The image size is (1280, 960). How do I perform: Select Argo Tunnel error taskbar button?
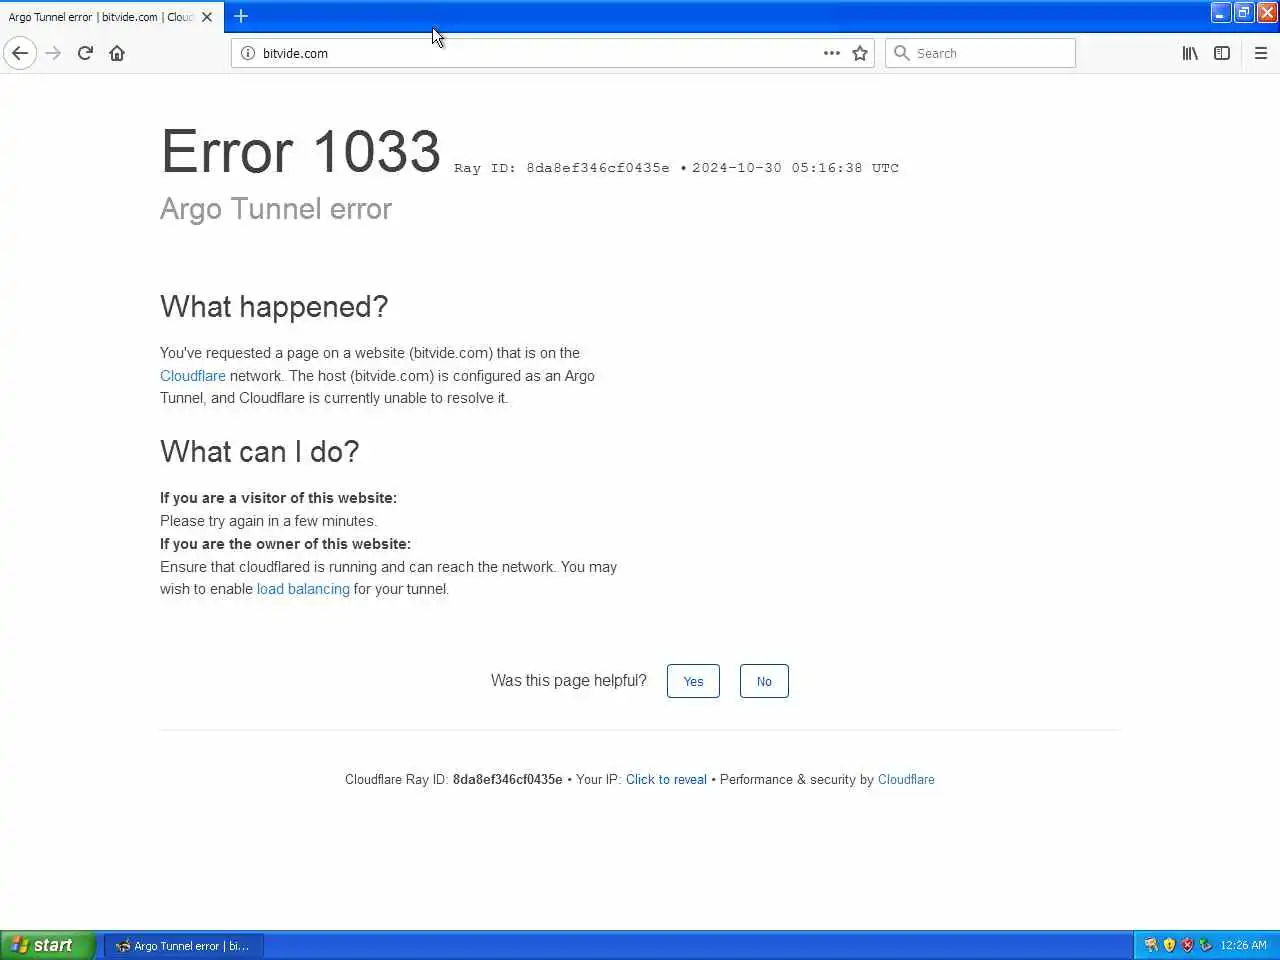pos(184,945)
